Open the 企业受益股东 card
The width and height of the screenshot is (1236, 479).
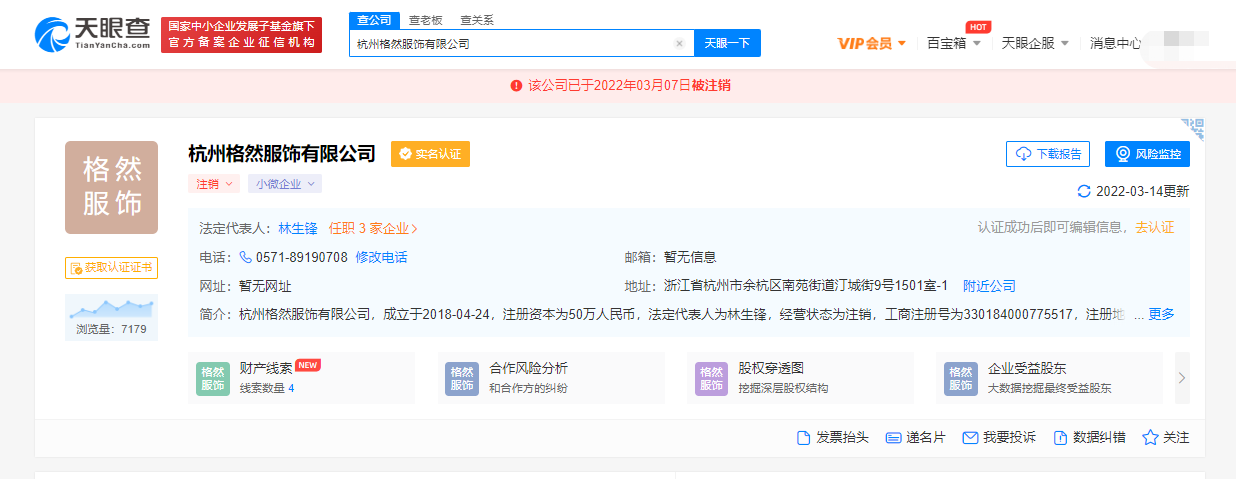tap(1050, 377)
